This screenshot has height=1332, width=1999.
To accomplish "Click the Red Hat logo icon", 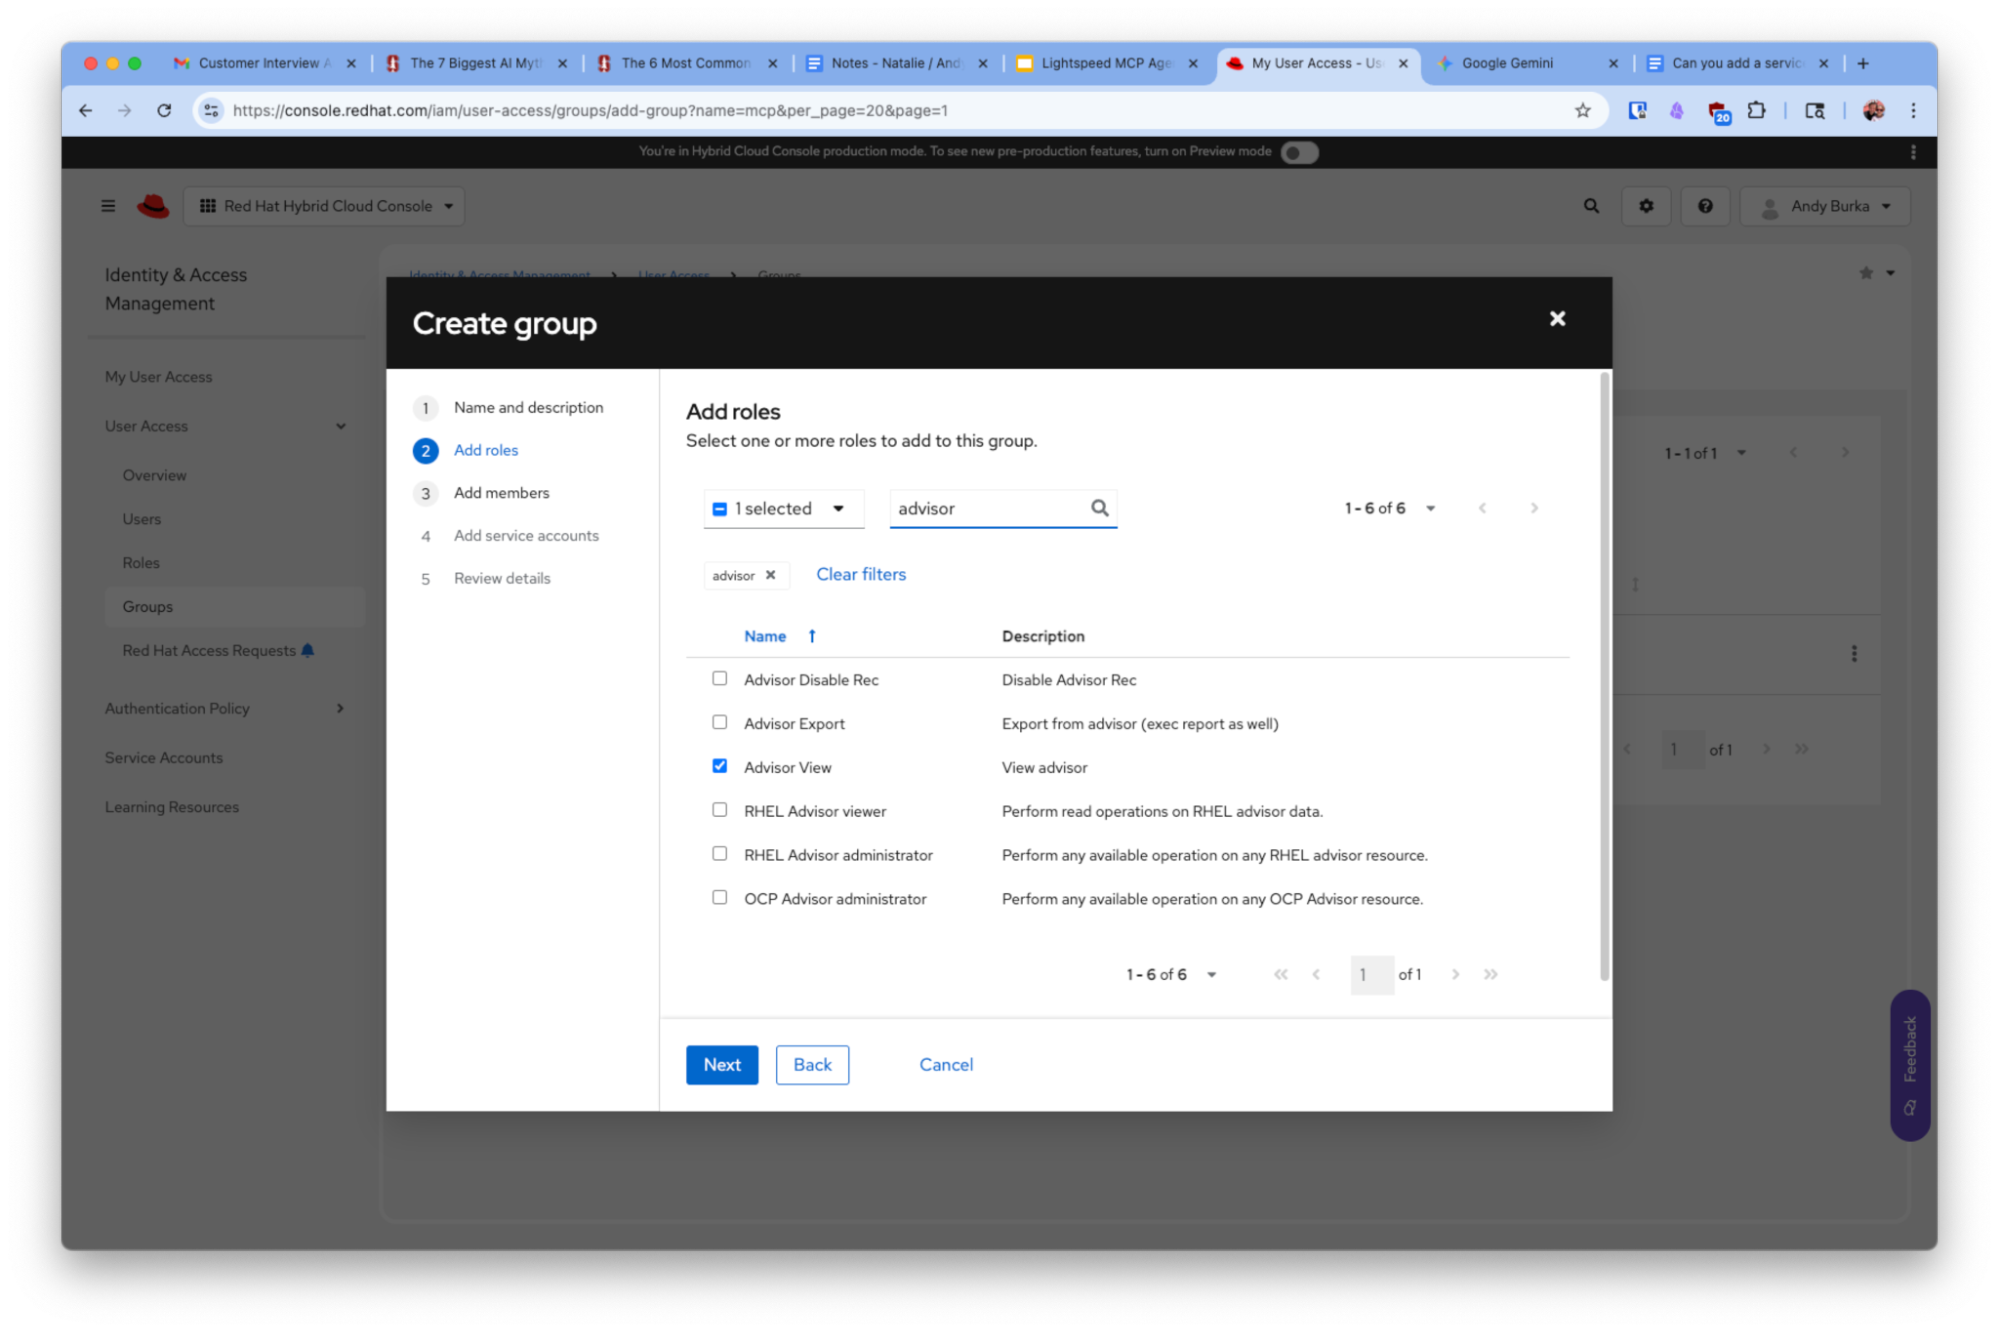I will tap(153, 206).
